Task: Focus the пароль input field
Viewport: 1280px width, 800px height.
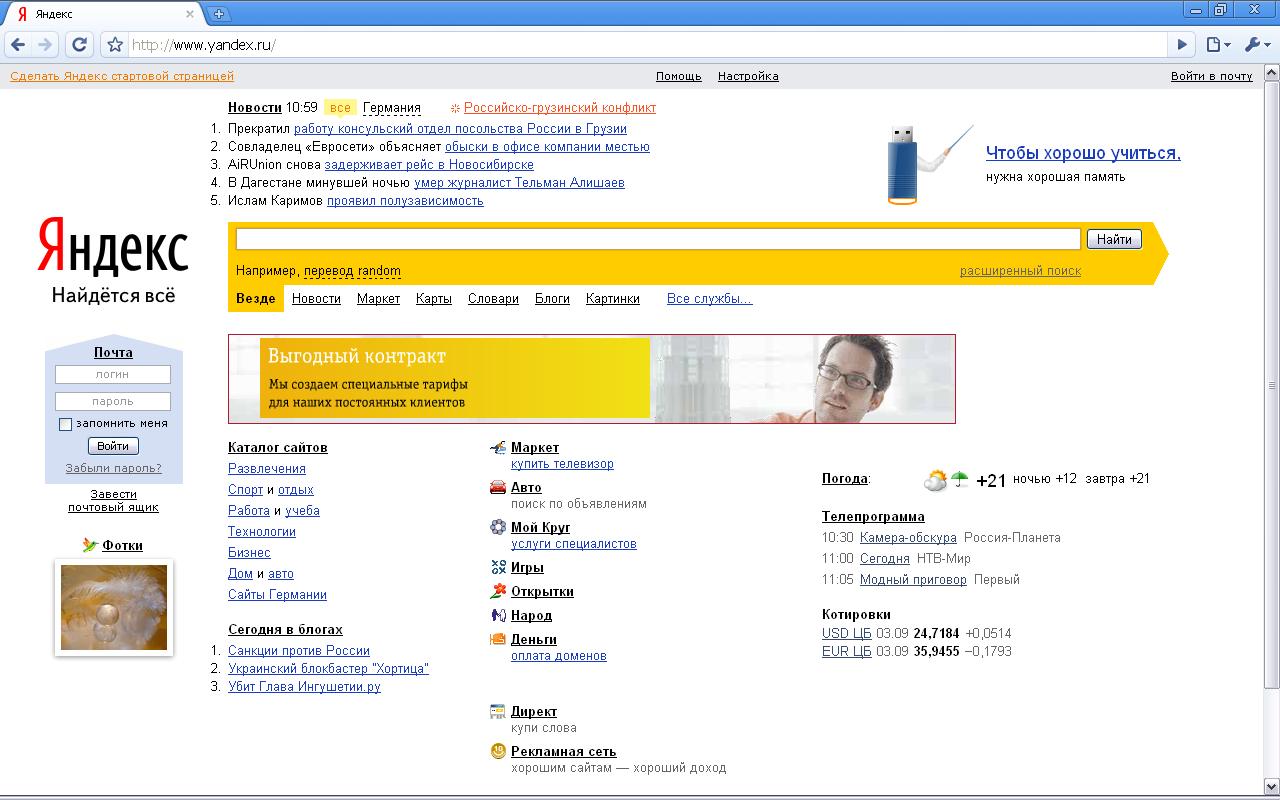Action: point(113,401)
